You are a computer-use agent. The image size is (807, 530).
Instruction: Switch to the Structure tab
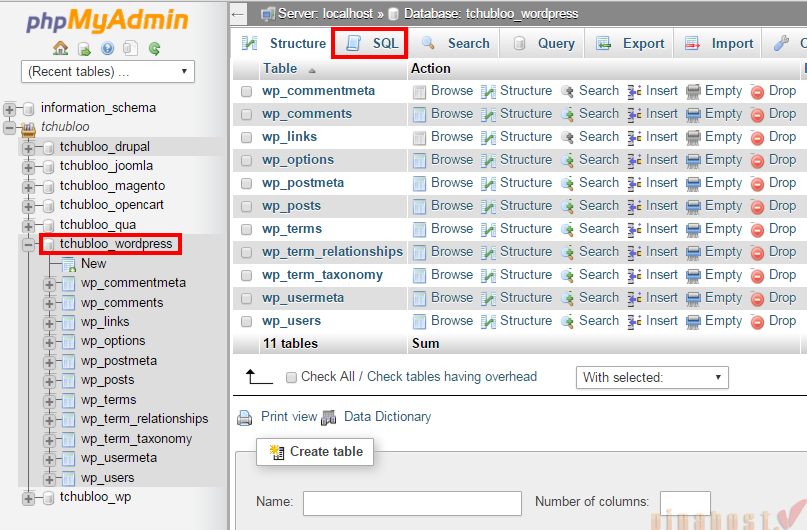coord(284,44)
